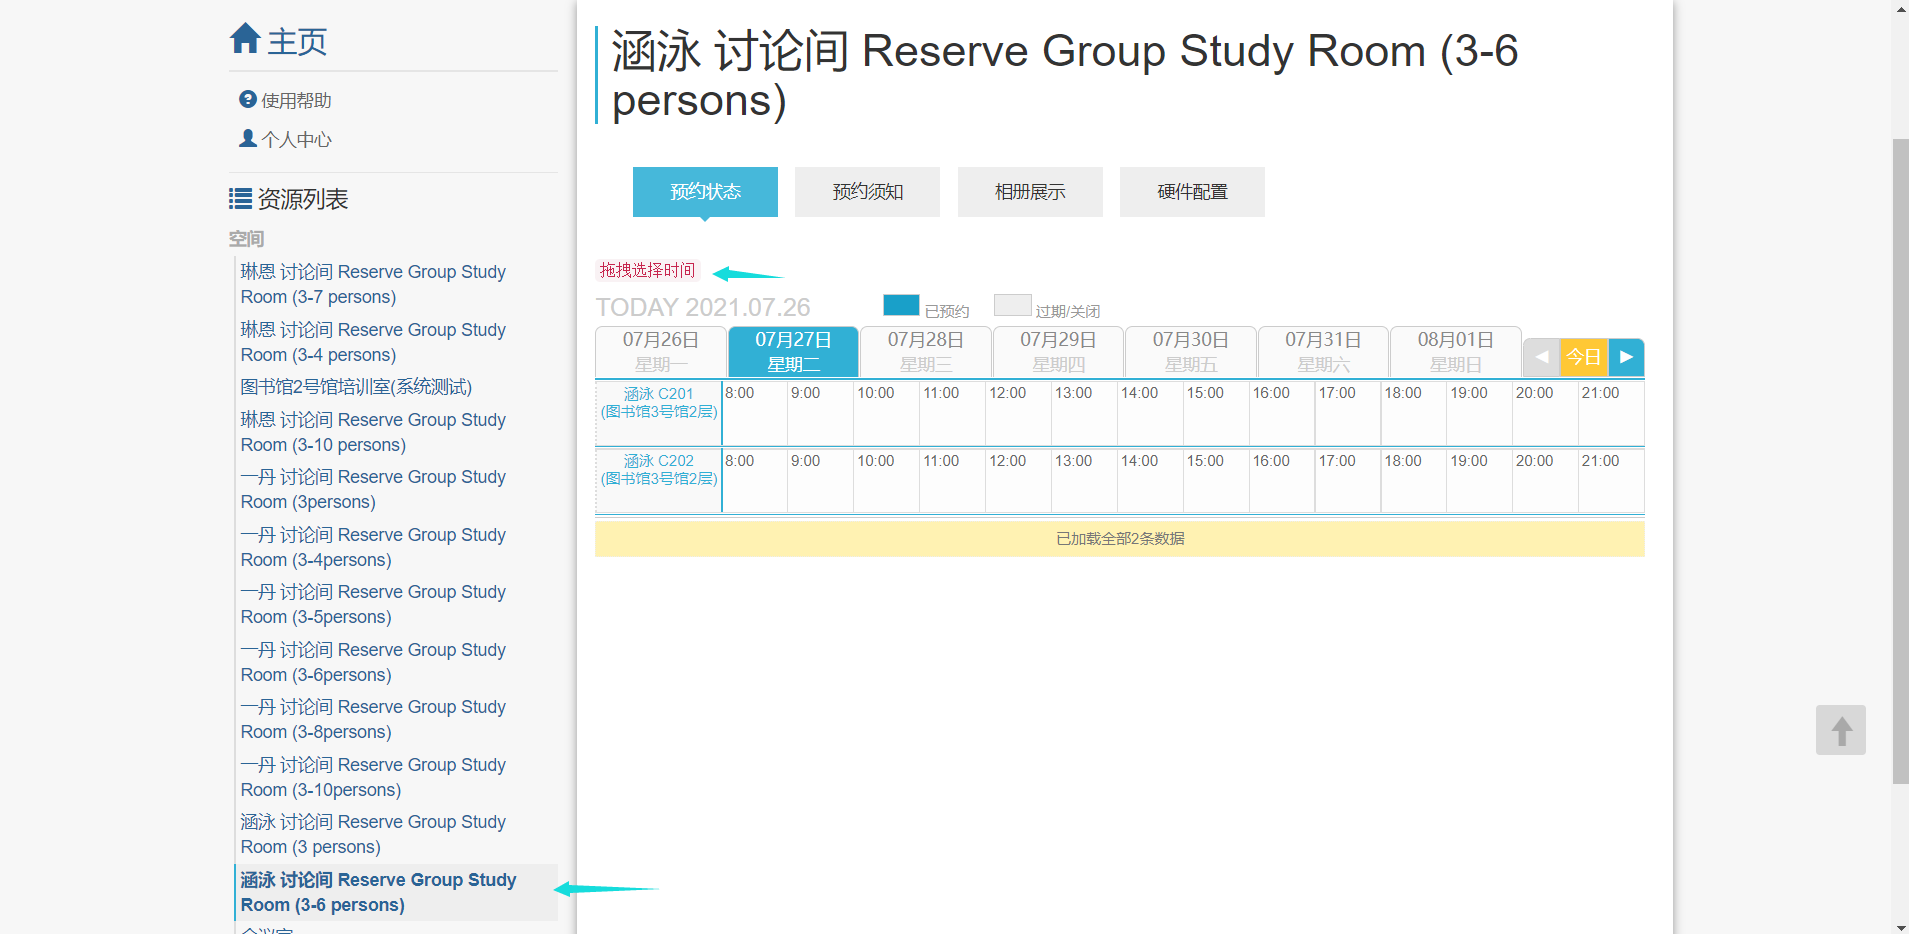The width and height of the screenshot is (1909, 934).
Task: Open 图书馆2号馆培训室(系统测试) in resource list
Action: pos(356,387)
